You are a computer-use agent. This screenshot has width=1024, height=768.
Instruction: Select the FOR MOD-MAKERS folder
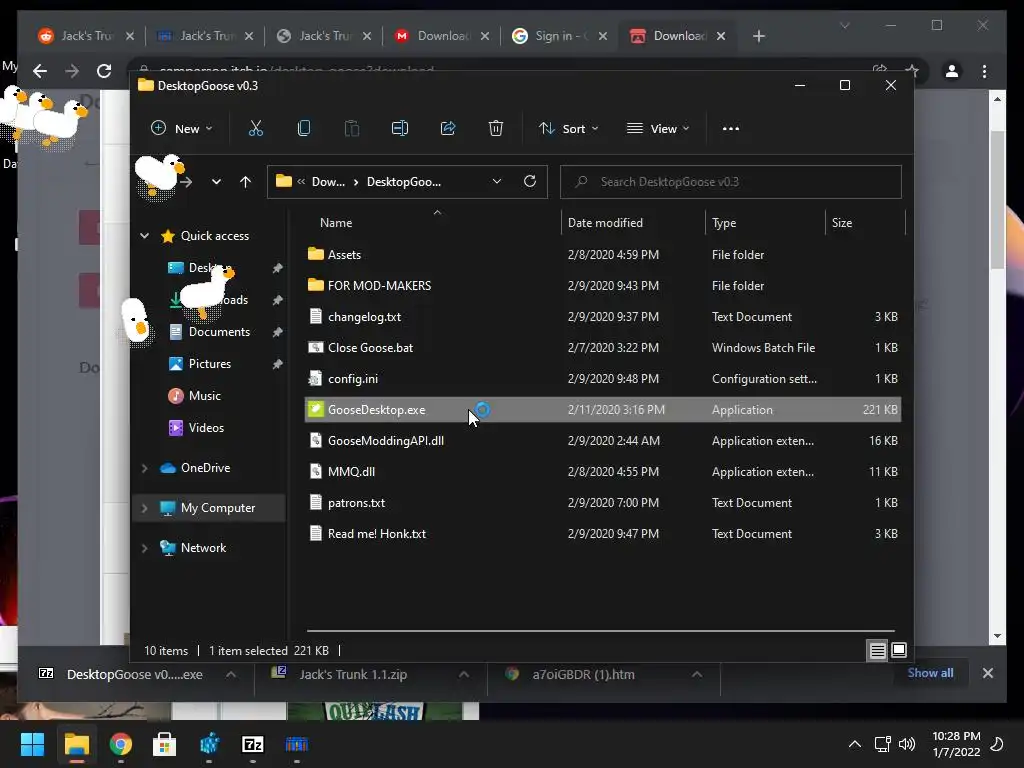pos(603,285)
